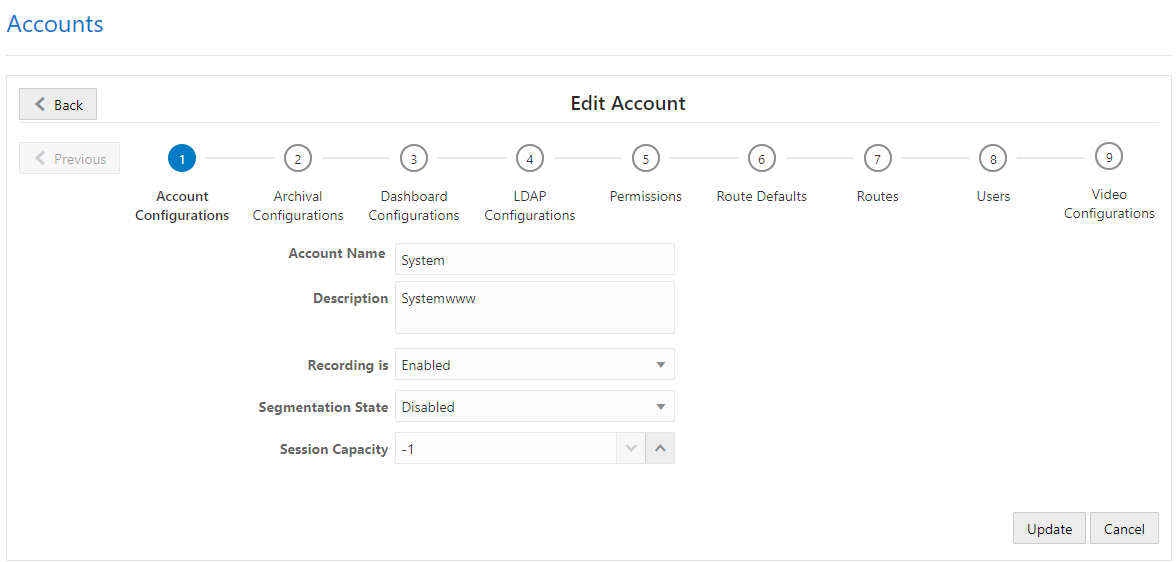Open the Route Defaults step
The image size is (1176, 562).
click(762, 196)
